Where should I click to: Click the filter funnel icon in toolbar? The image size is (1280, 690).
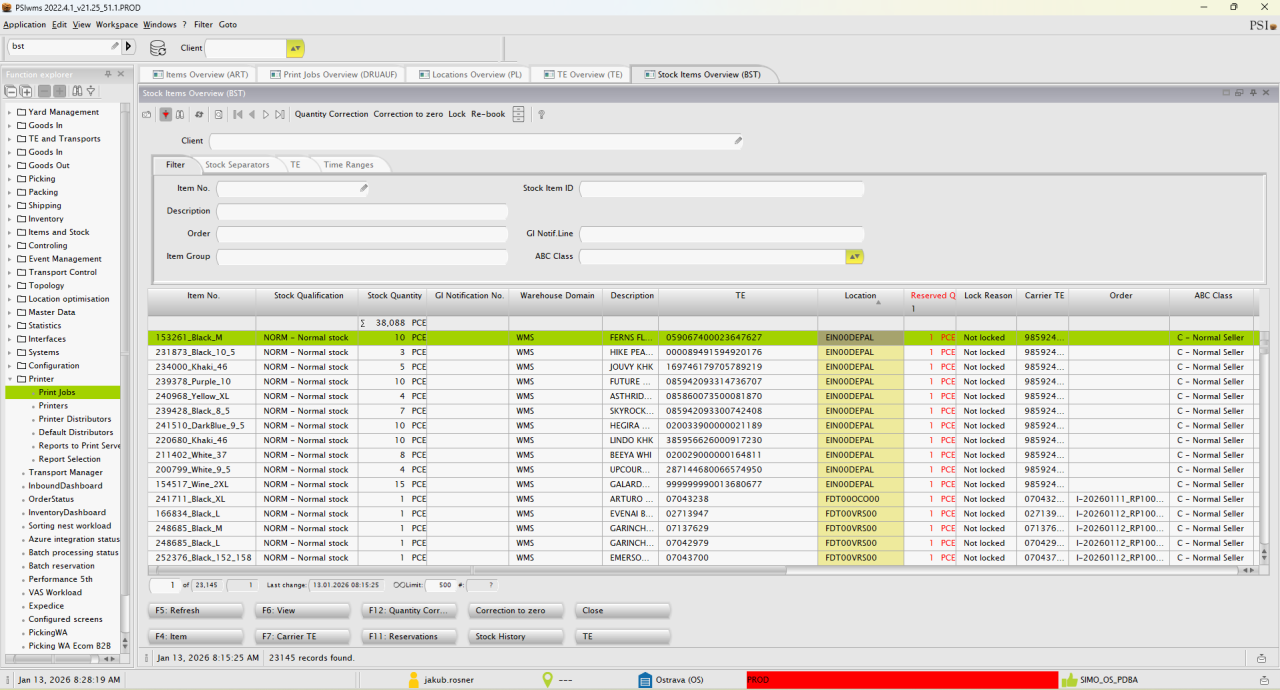click(165, 114)
